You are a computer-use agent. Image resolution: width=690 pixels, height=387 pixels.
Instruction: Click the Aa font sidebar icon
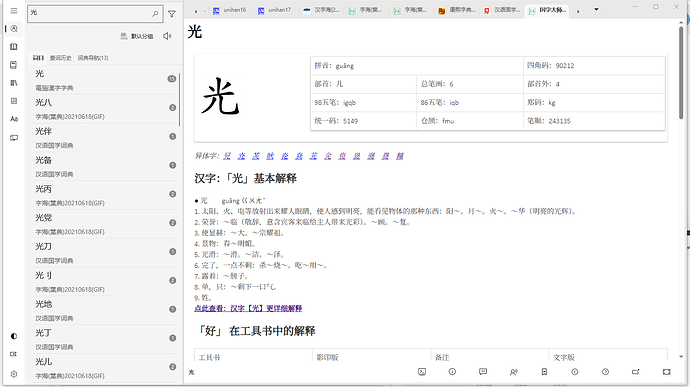tap(14, 119)
